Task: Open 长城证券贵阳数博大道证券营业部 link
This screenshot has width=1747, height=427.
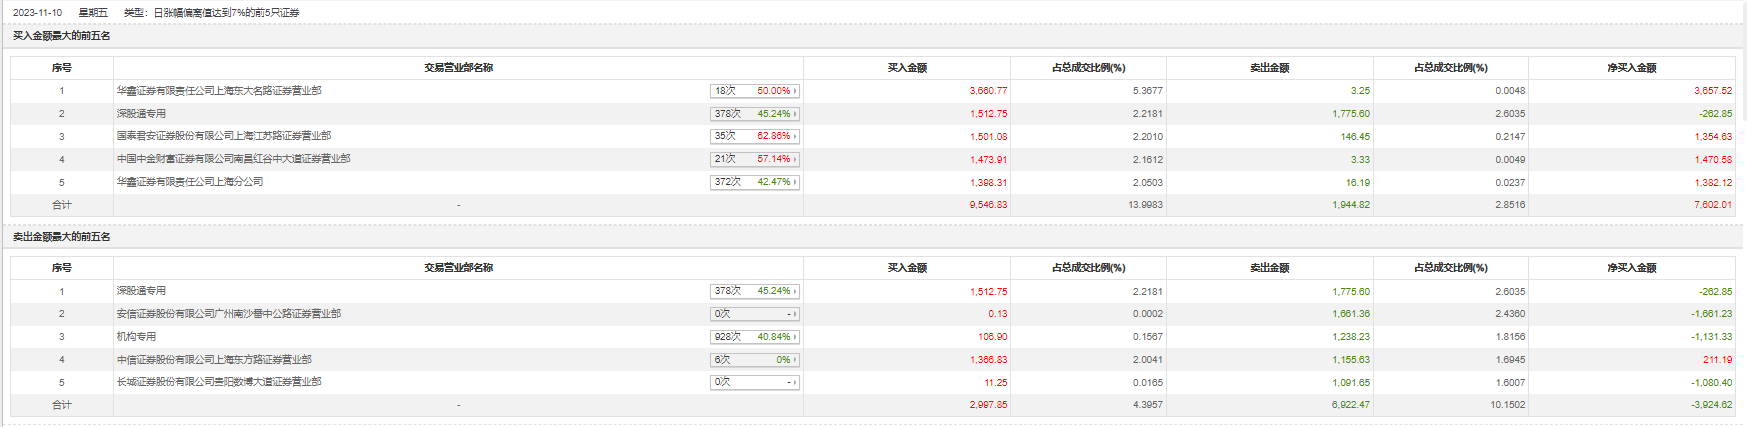Action: [x=219, y=382]
